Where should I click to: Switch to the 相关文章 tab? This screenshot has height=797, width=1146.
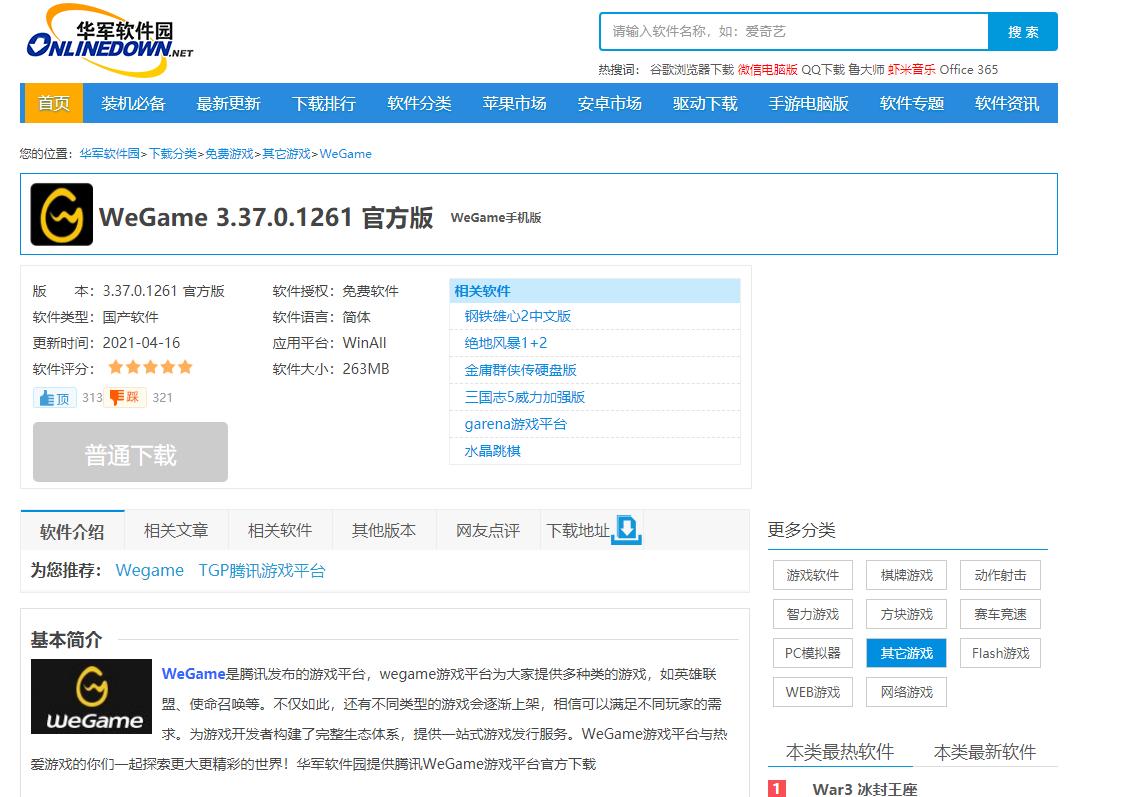pyautogui.click(x=176, y=531)
